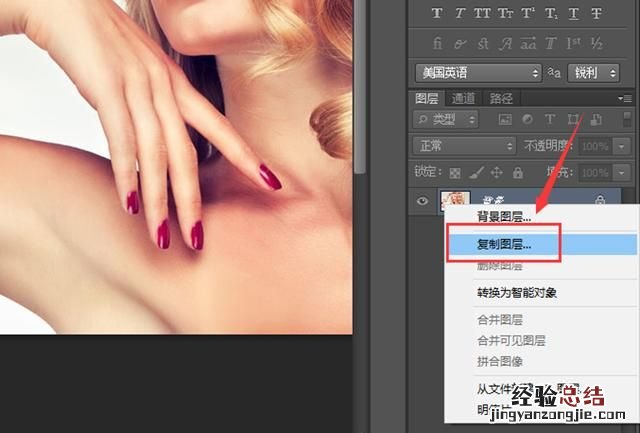This screenshot has width=640, height=433.
Task: Open the 美国英语 language dropdown
Action: point(478,73)
